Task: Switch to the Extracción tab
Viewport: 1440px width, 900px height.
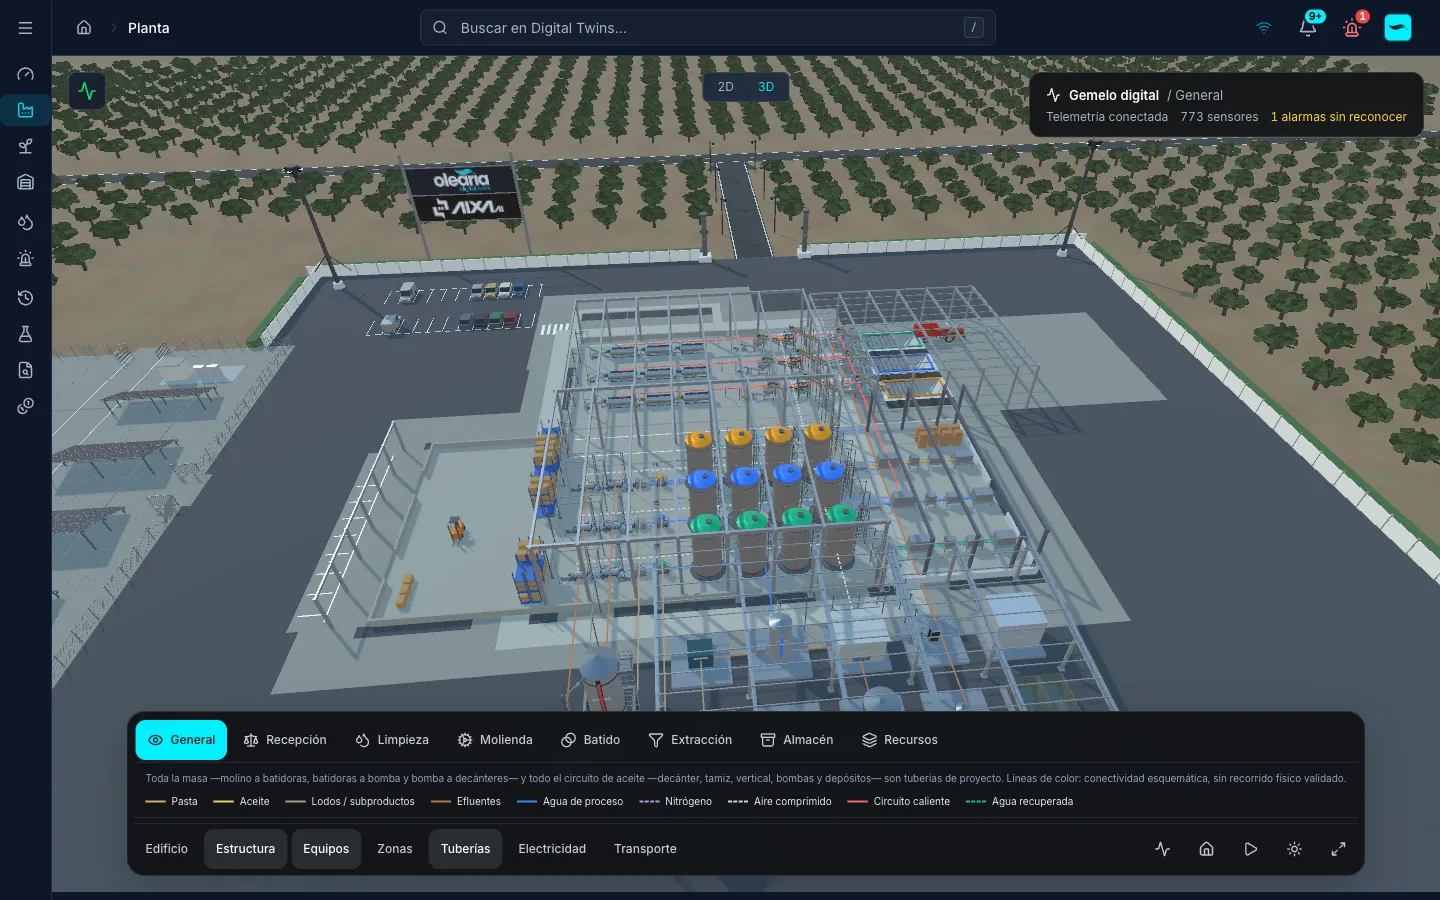Action: coord(690,740)
